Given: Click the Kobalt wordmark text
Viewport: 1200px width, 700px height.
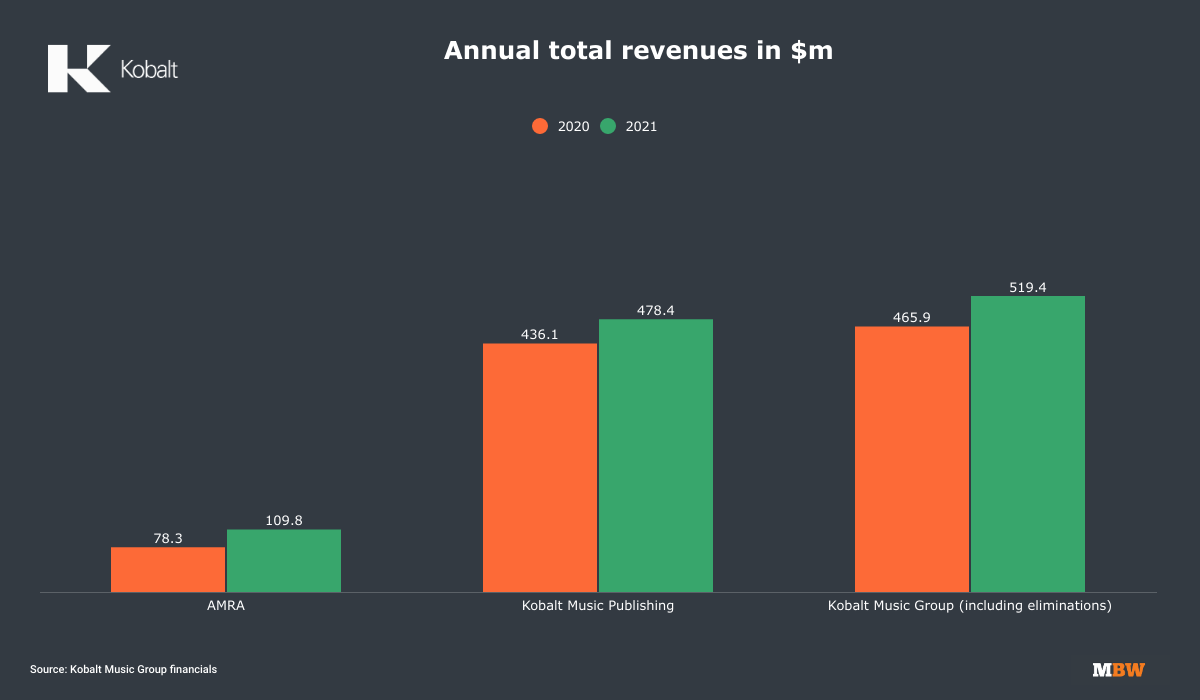Looking at the screenshot, I should pyautogui.click(x=149, y=70).
